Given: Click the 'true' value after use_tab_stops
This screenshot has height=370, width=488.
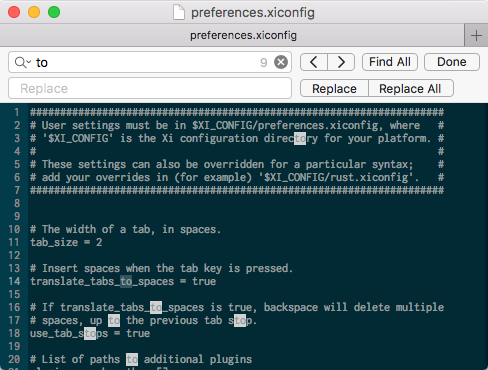Looking at the screenshot, I should point(138,333).
